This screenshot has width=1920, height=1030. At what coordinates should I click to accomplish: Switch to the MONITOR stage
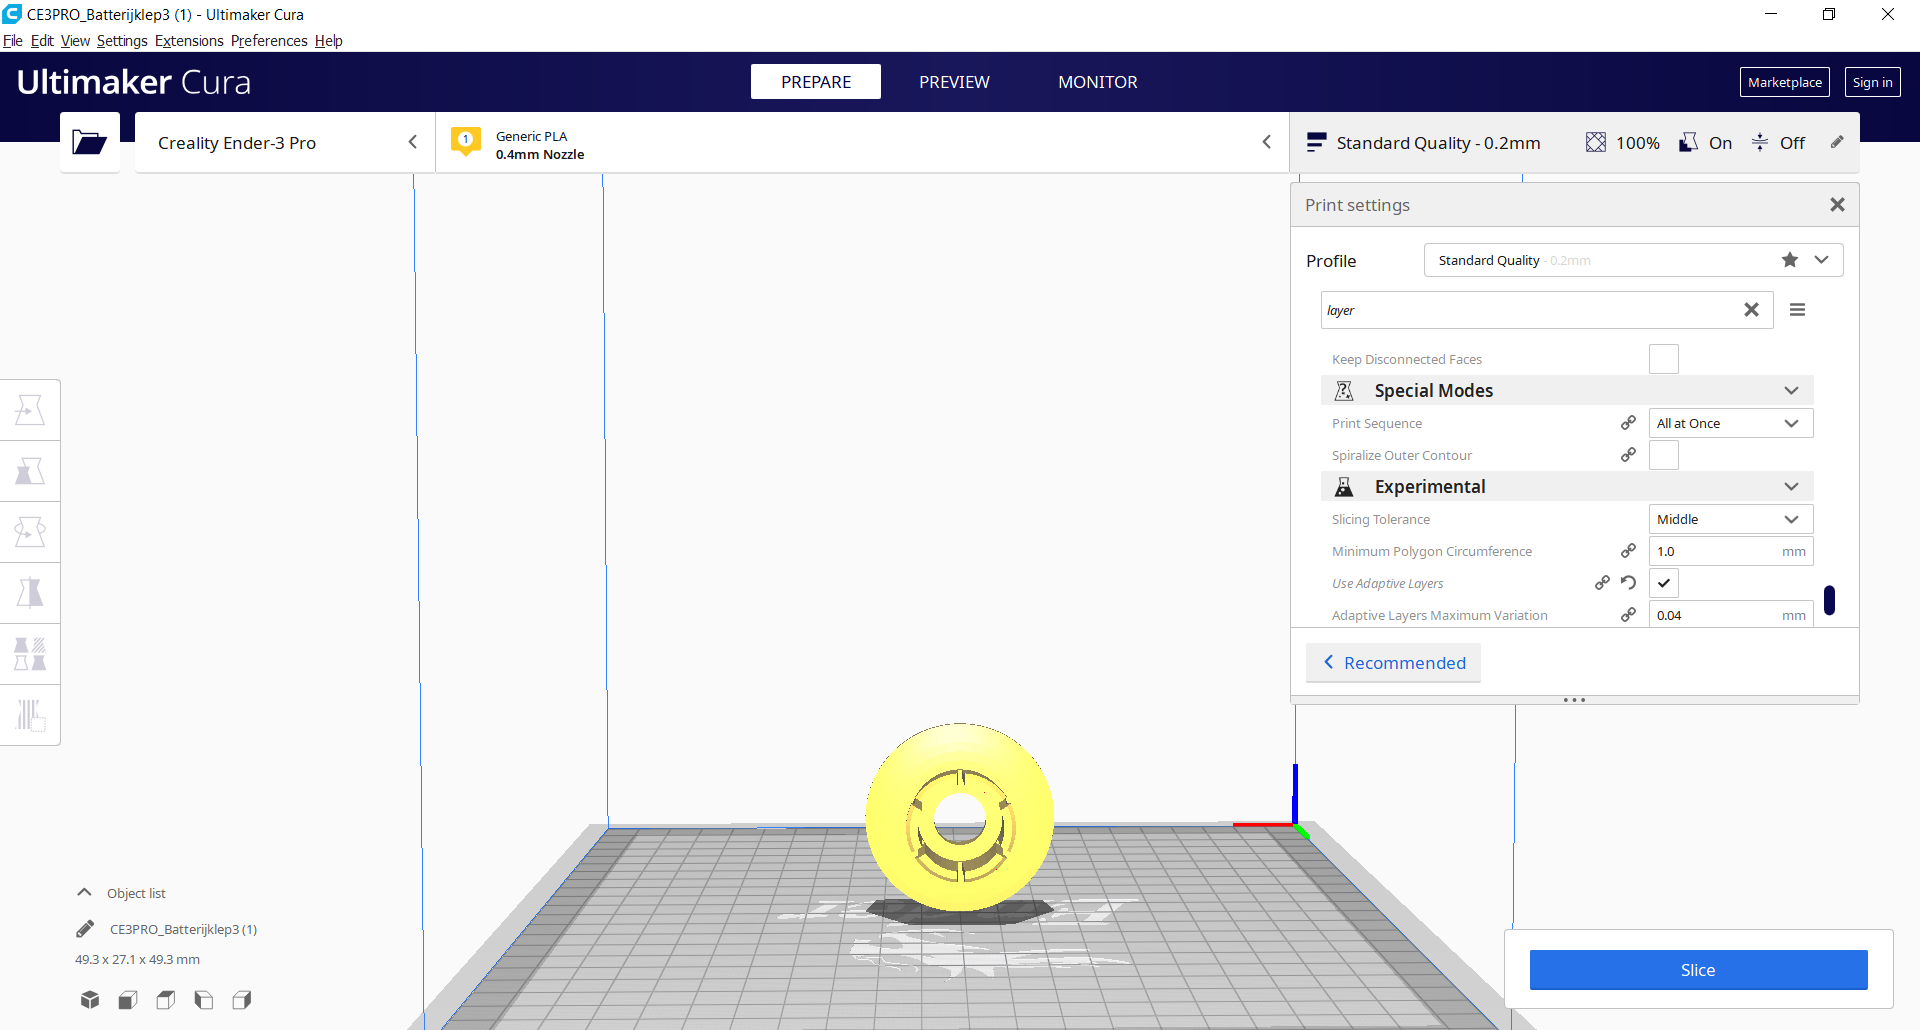tap(1098, 82)
